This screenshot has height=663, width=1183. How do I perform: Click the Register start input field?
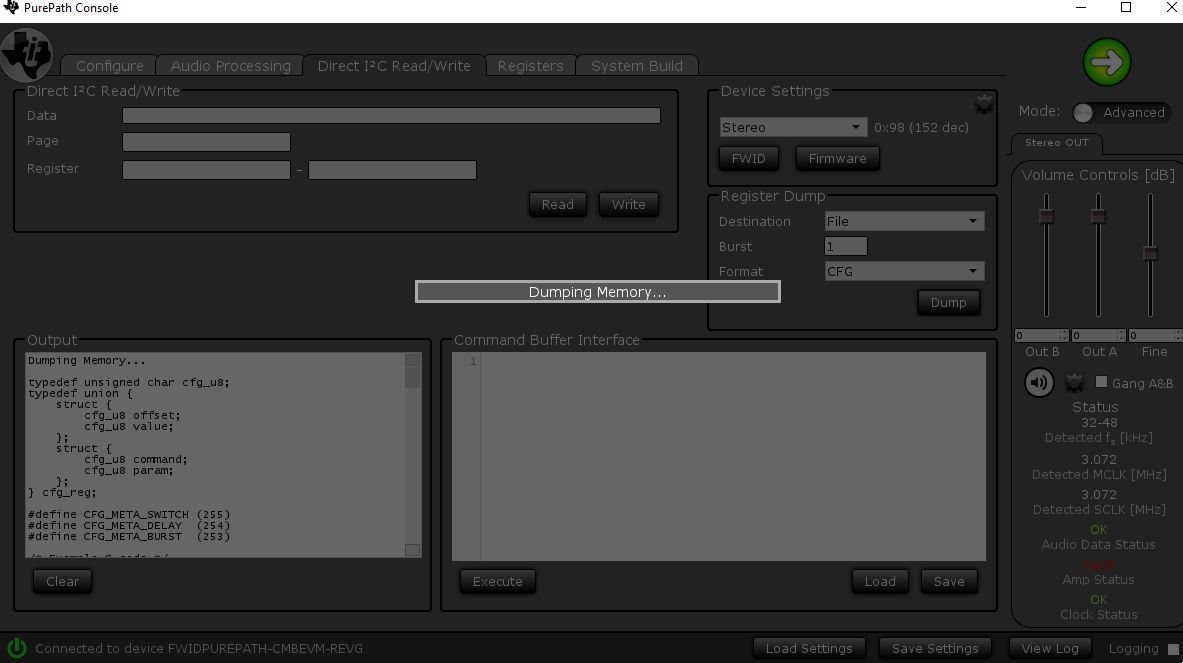(x=207, y=170)
